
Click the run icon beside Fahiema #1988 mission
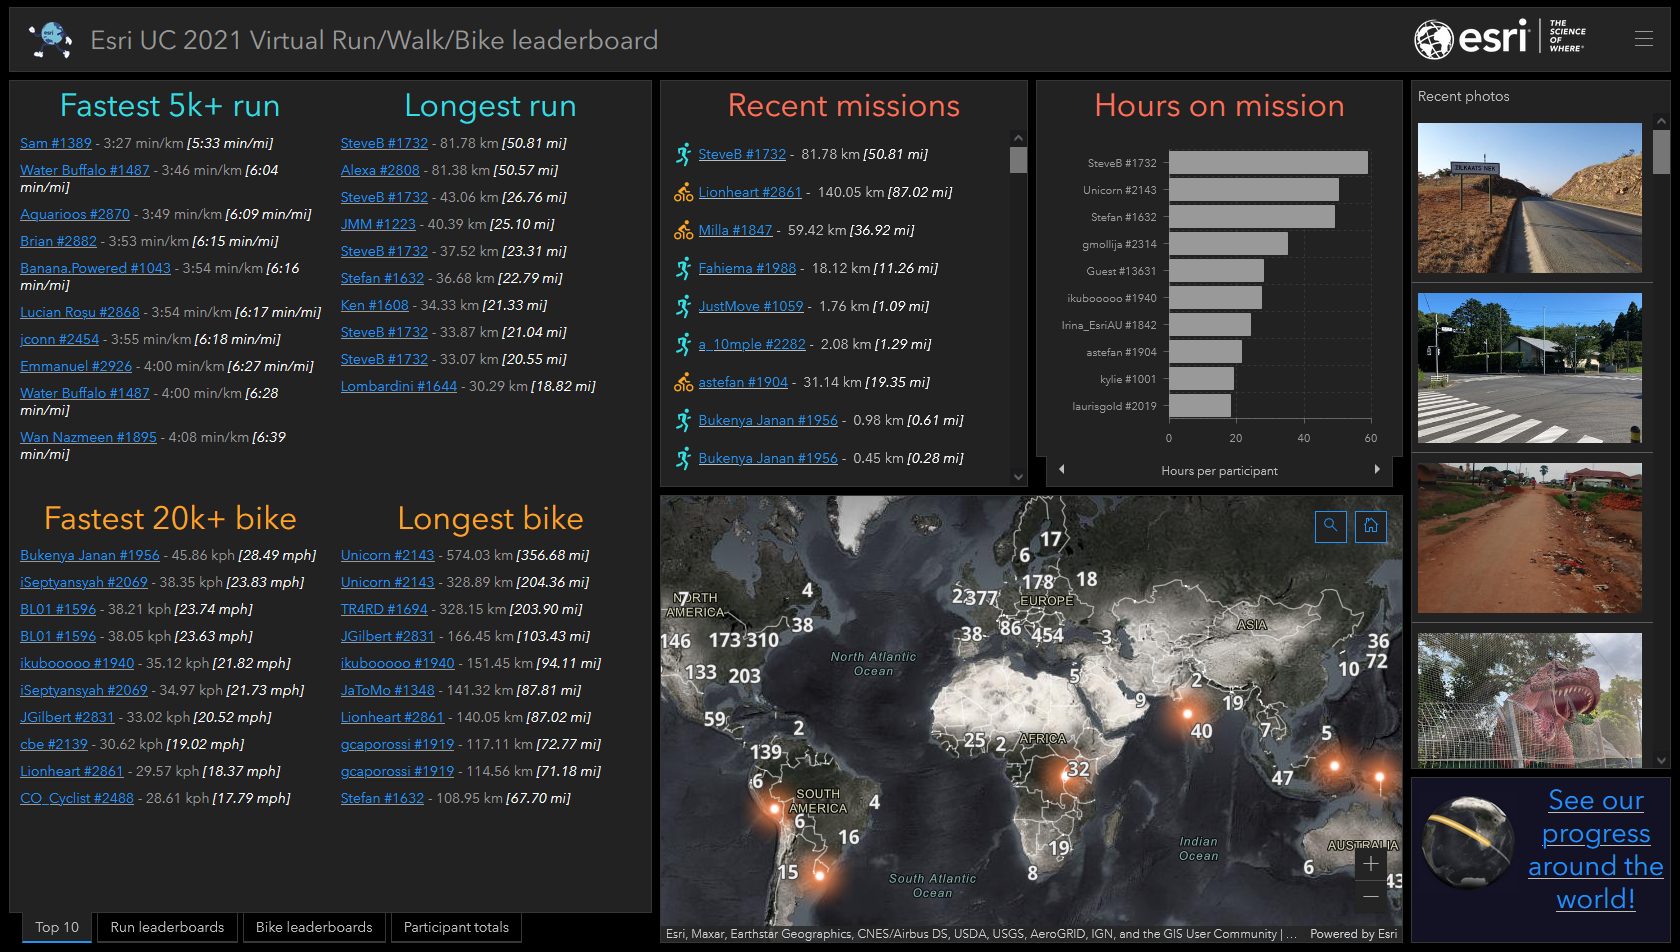pyautogui.click(x=683, y=268)
